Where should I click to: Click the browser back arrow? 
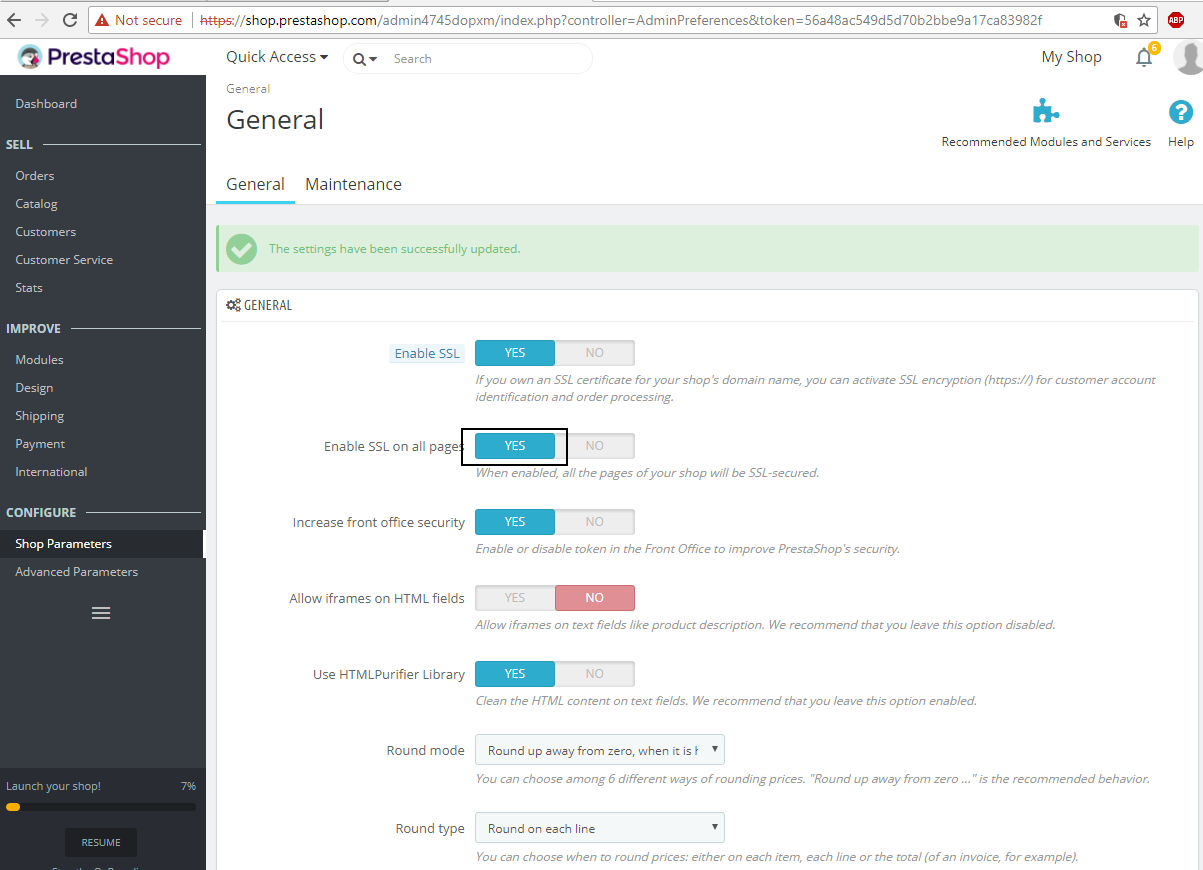(14, 20)
